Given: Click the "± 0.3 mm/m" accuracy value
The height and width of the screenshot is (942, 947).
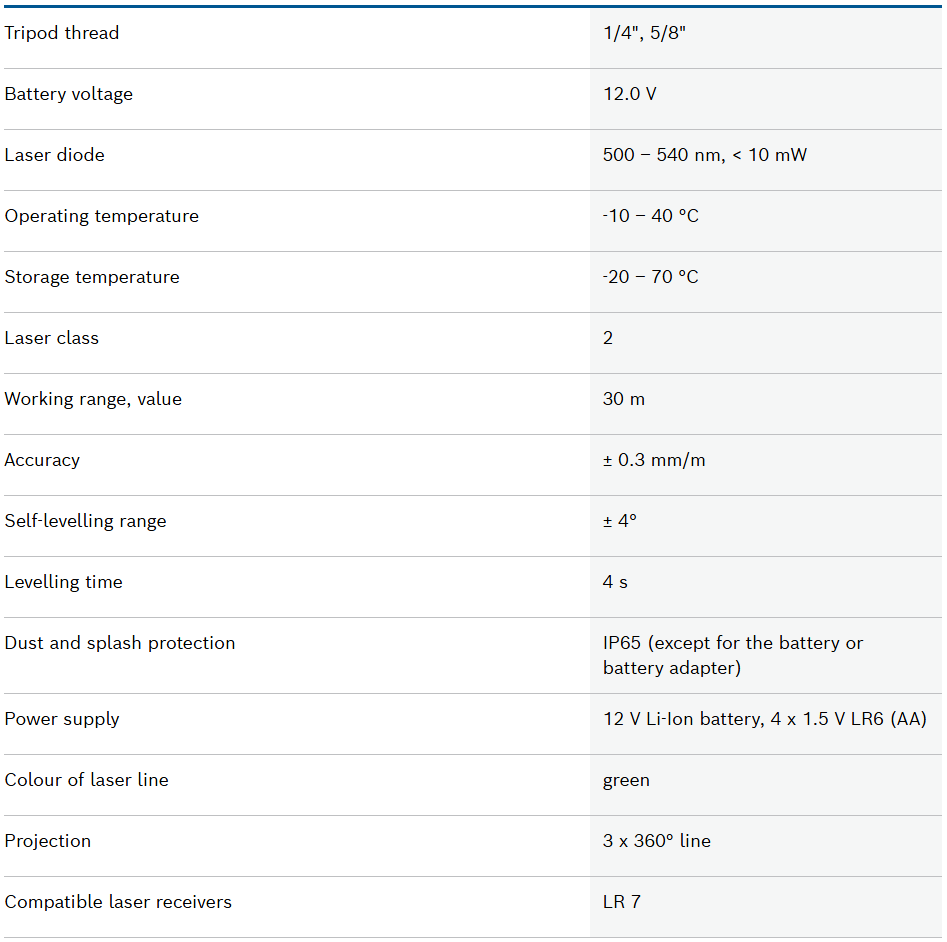Looking at the screenshot, I should 654,460.
